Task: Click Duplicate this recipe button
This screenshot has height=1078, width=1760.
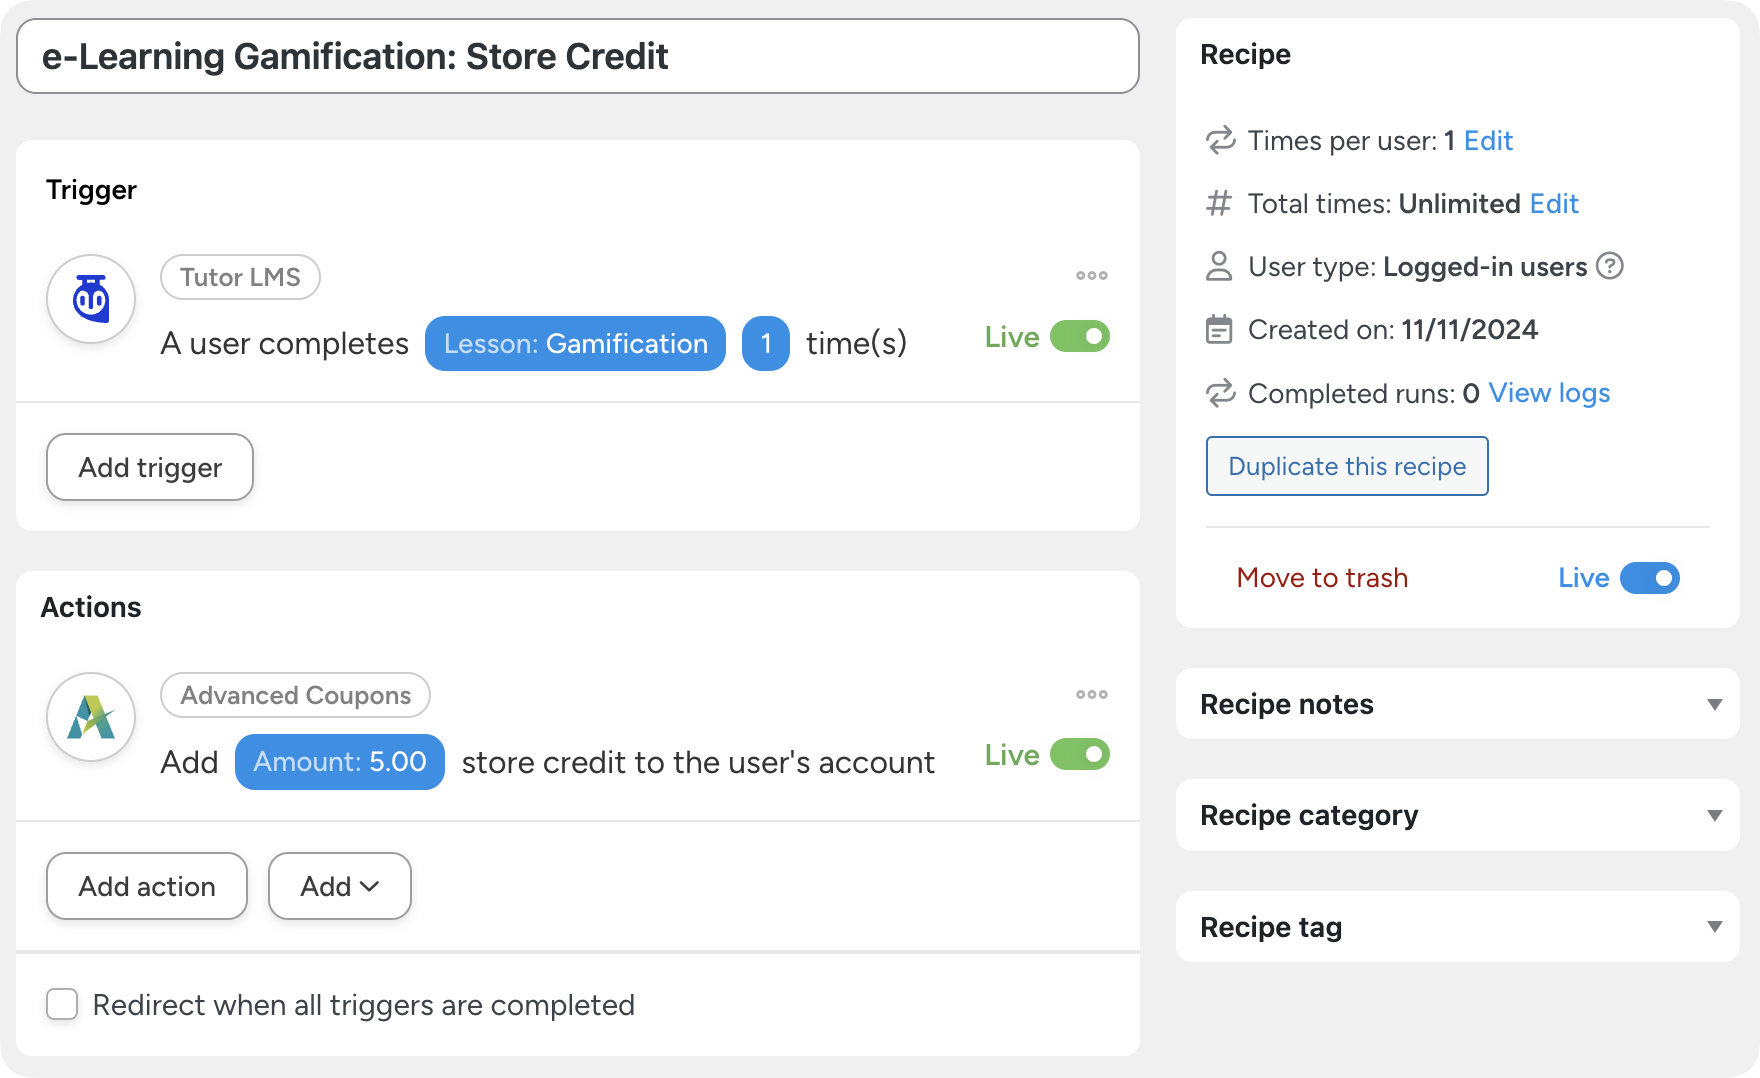Action: [x=1347, y=466]
